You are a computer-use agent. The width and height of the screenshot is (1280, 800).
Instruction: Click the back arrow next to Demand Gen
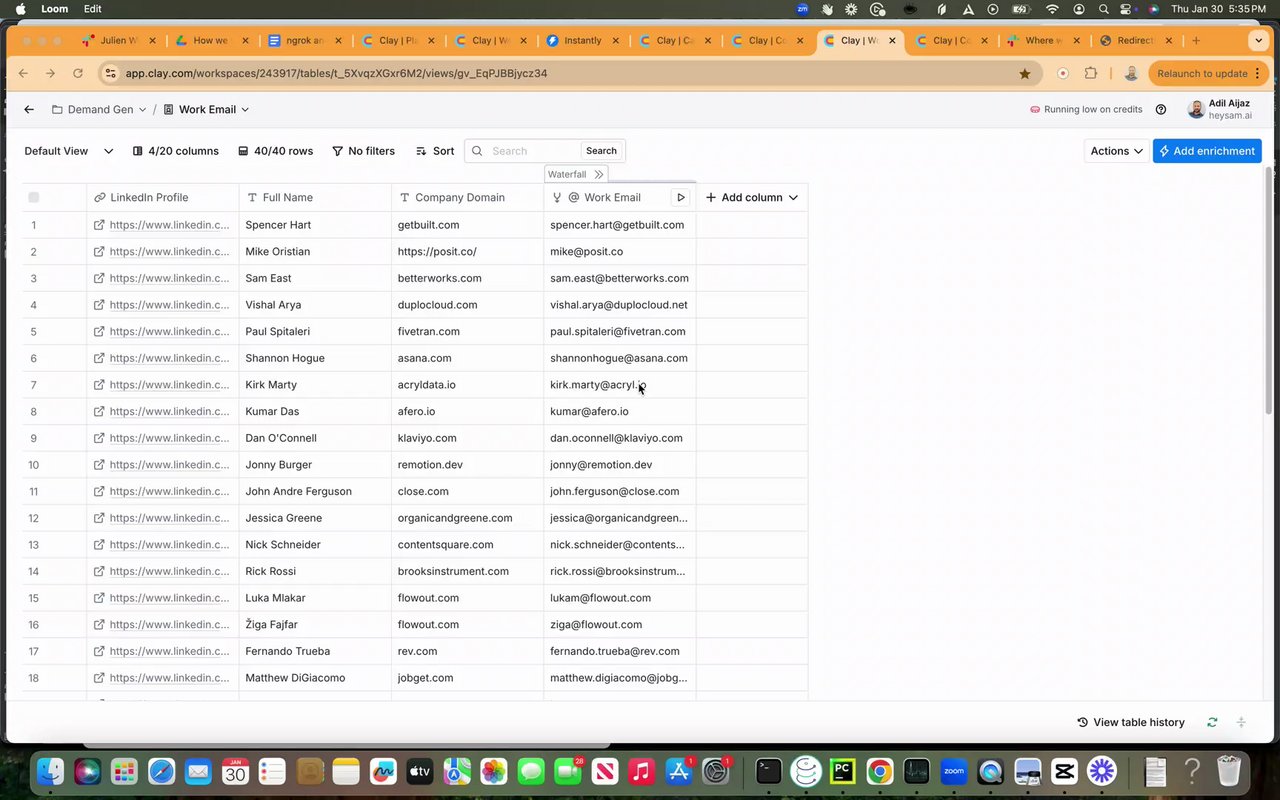click(29, 110)
